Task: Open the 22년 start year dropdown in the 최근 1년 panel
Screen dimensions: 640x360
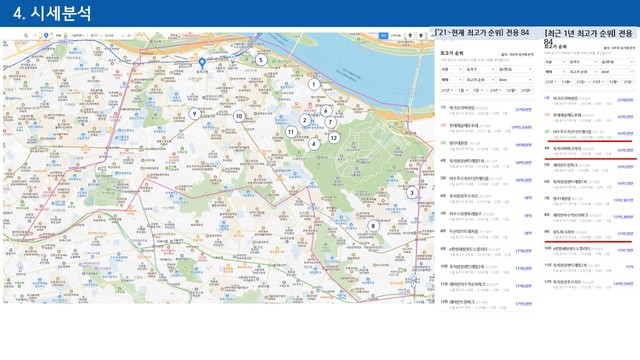Action: click(x=551, y=82)
